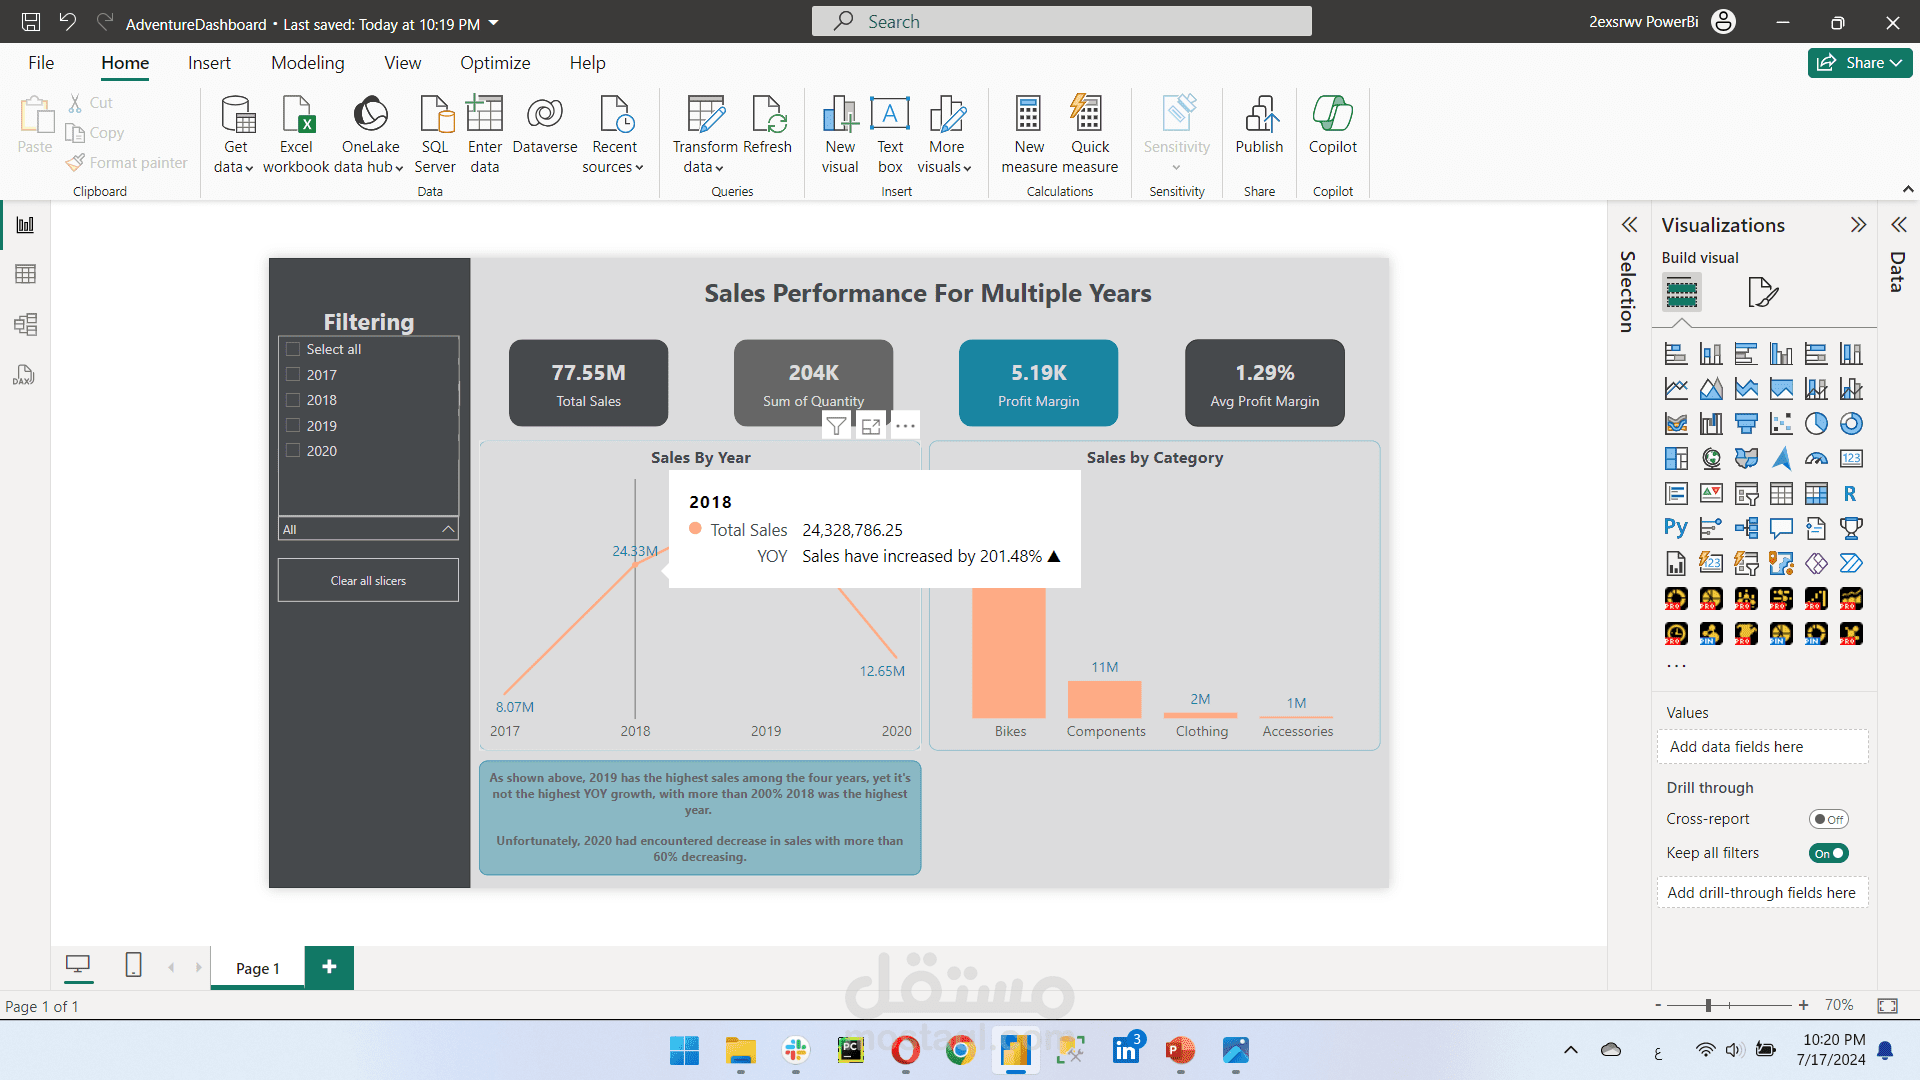Screen dimensions: 1920x1080
Task: Switch to the desktop layout view
Action: tap(78, 965)
